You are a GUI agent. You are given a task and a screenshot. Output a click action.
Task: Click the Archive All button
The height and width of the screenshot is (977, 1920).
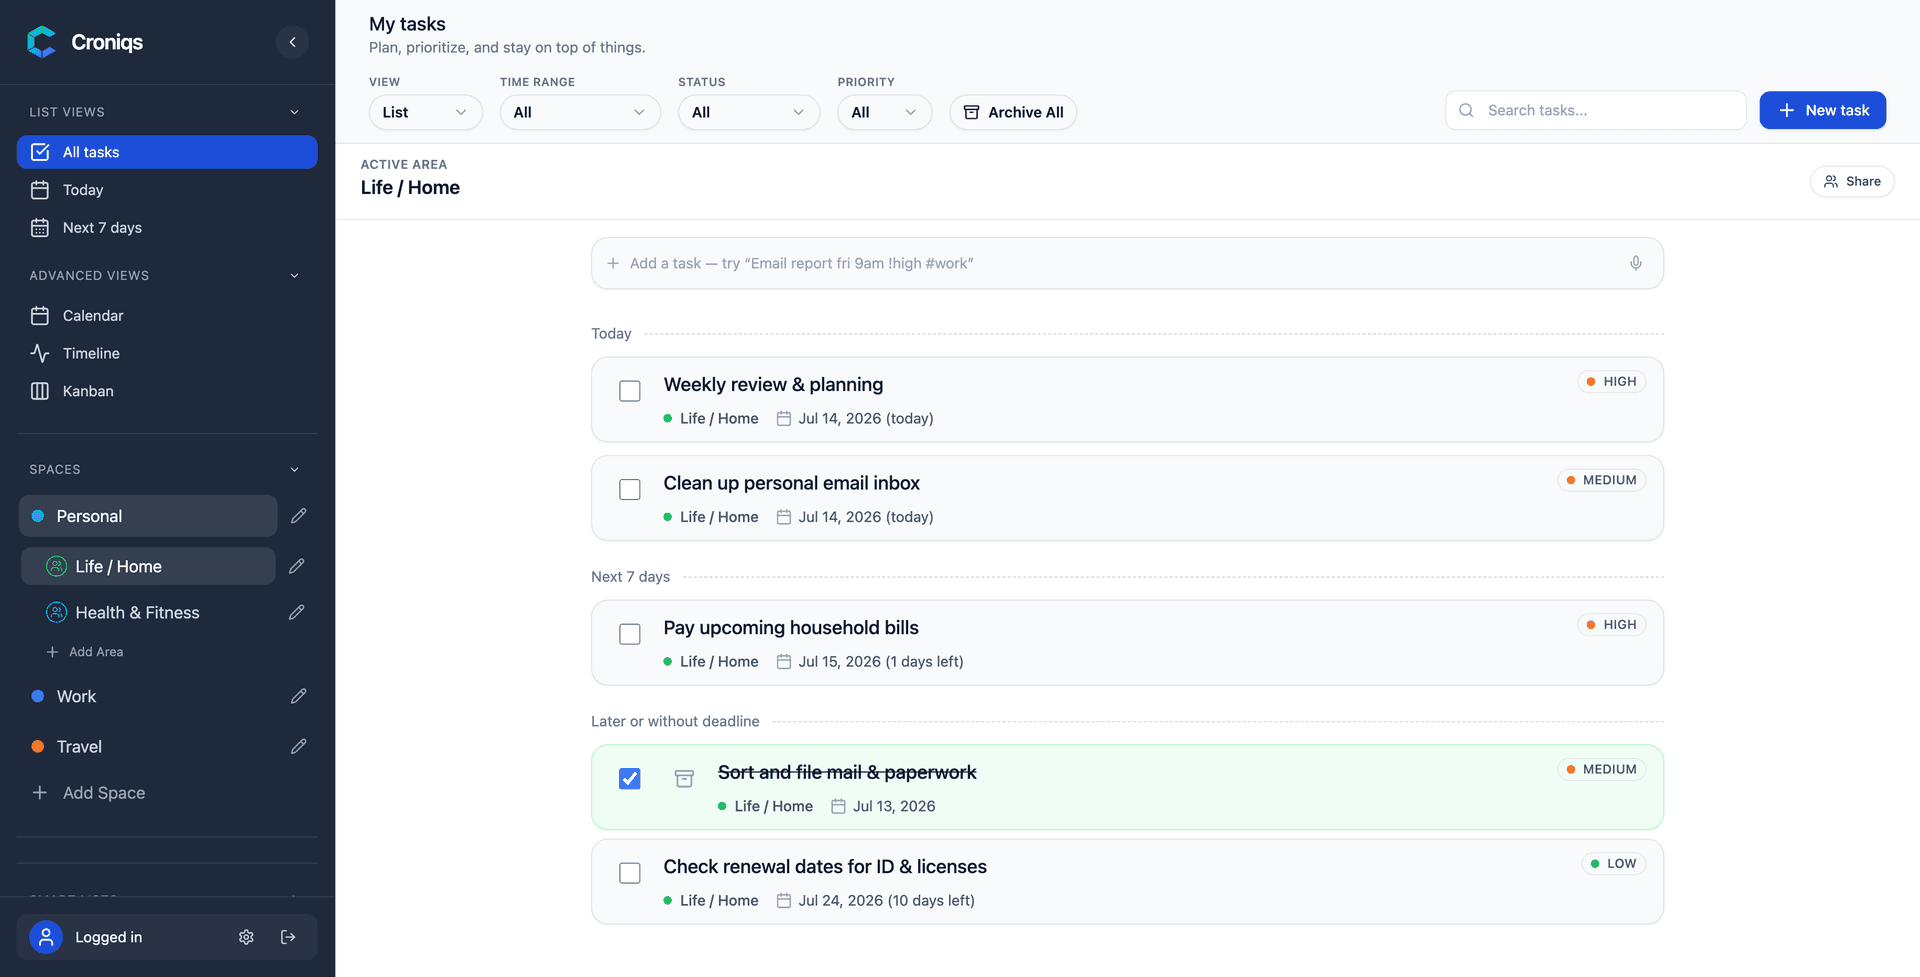(x=1013, y=112)
